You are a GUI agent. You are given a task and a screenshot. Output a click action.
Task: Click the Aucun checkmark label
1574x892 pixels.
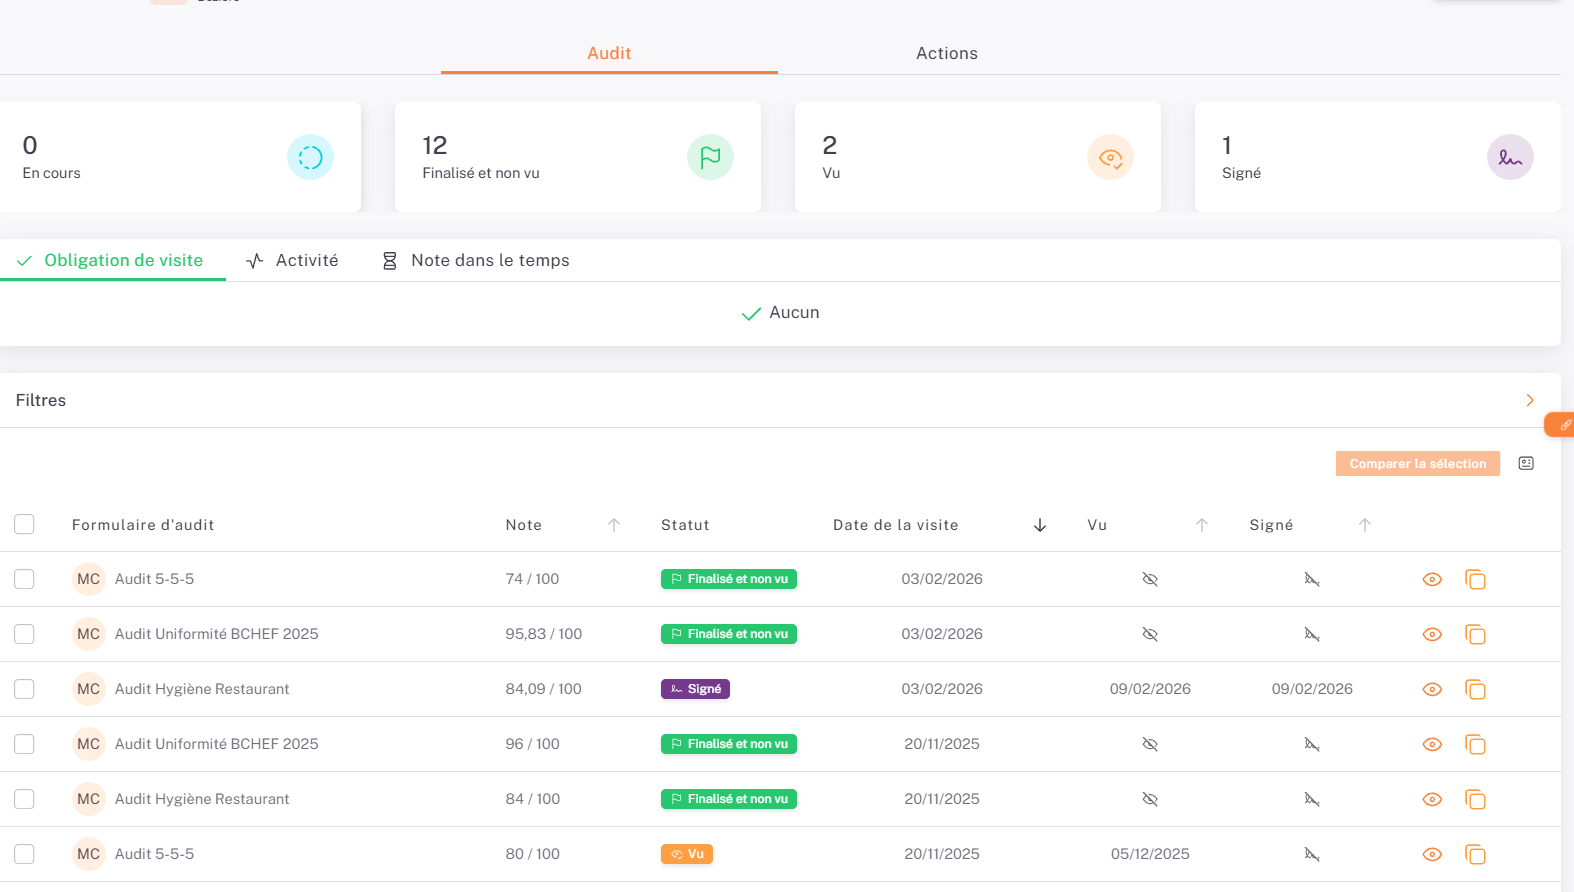[780, 313]
